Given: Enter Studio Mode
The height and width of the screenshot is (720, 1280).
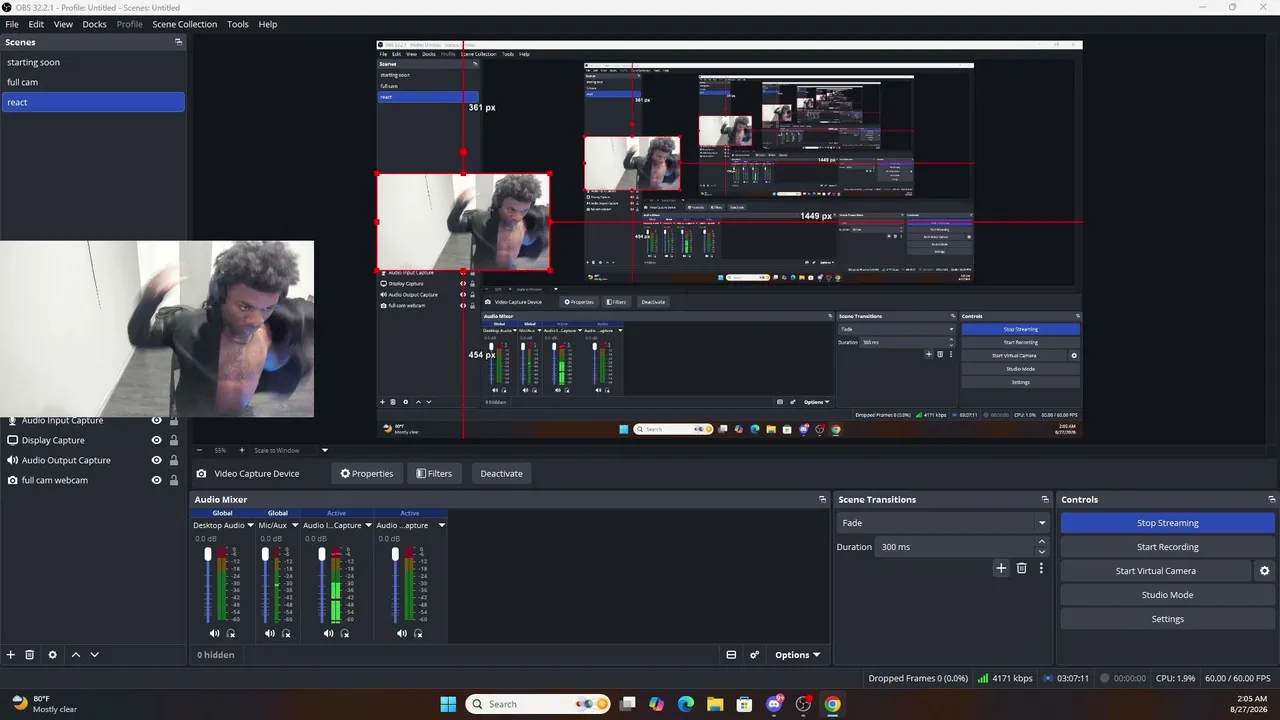Looking at the screenshot, I should click(1167, 595).
